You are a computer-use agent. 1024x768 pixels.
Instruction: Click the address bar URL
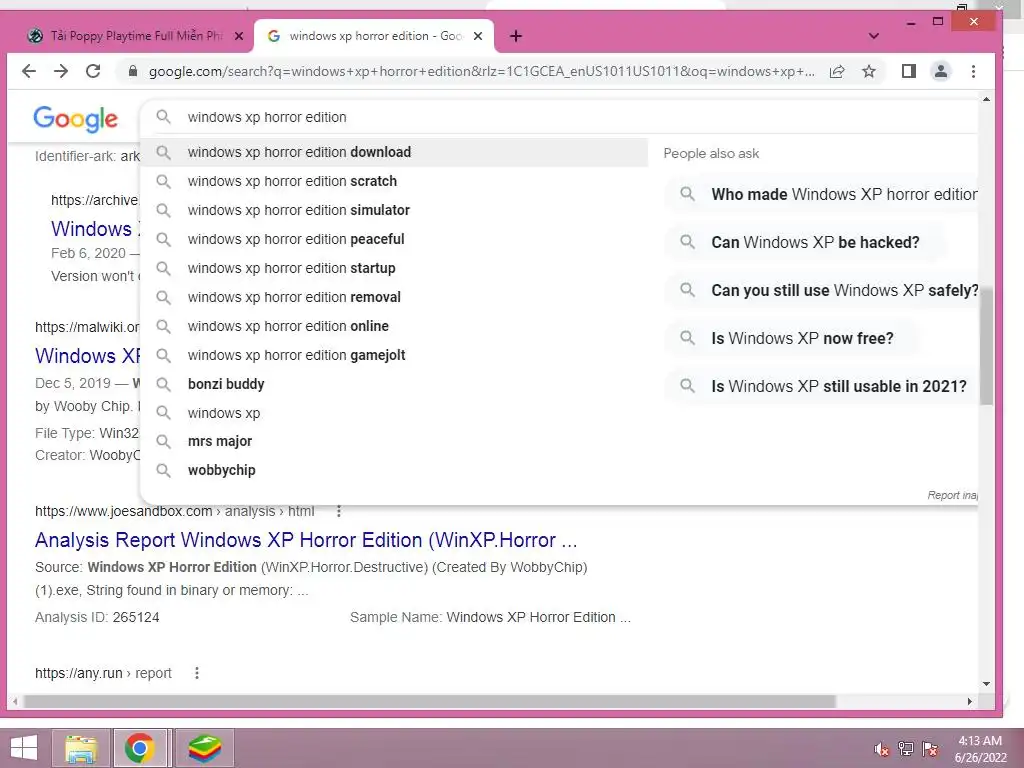[x=481, y=71]
